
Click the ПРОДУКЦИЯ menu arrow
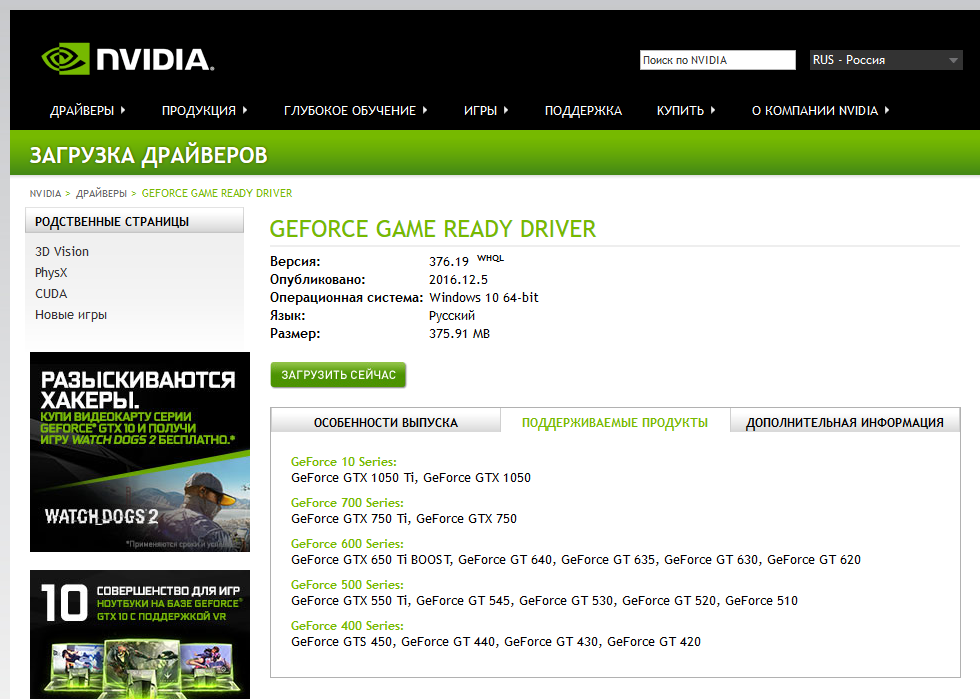pos(245,110)
